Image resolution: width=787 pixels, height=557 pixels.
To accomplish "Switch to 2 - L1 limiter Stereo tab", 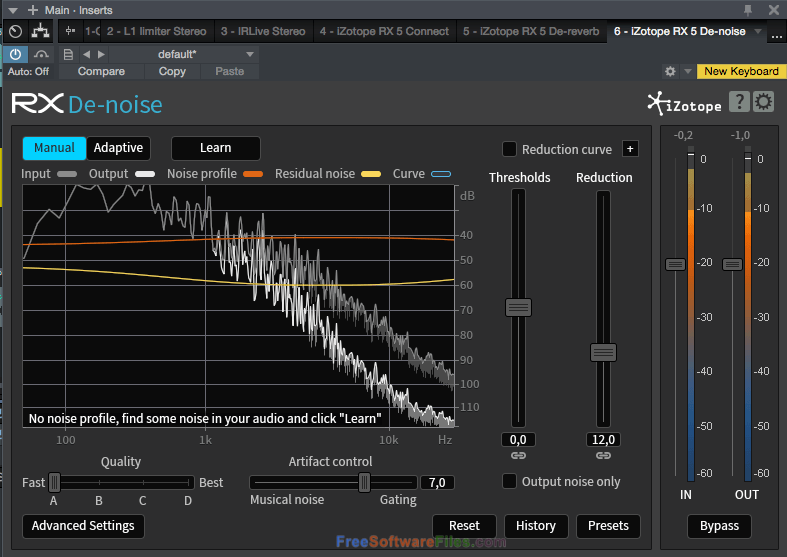I will coord(157,31).
